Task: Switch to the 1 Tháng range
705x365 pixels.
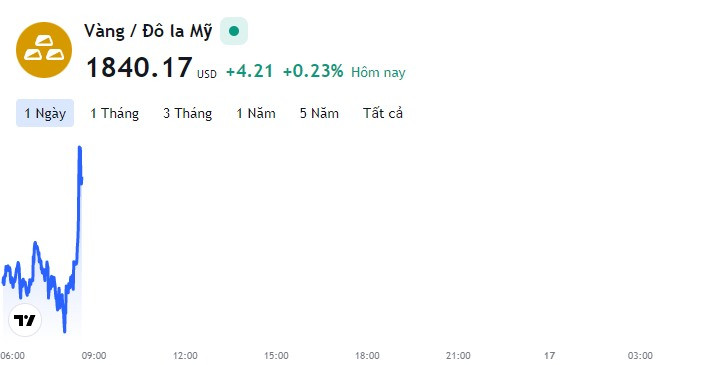Action: click(115, 113)
